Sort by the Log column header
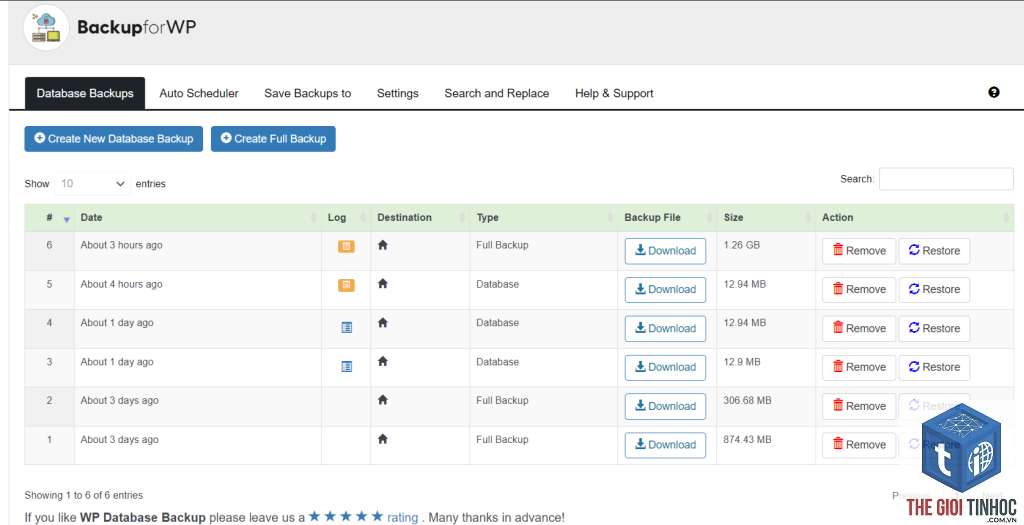 point(345,217)
